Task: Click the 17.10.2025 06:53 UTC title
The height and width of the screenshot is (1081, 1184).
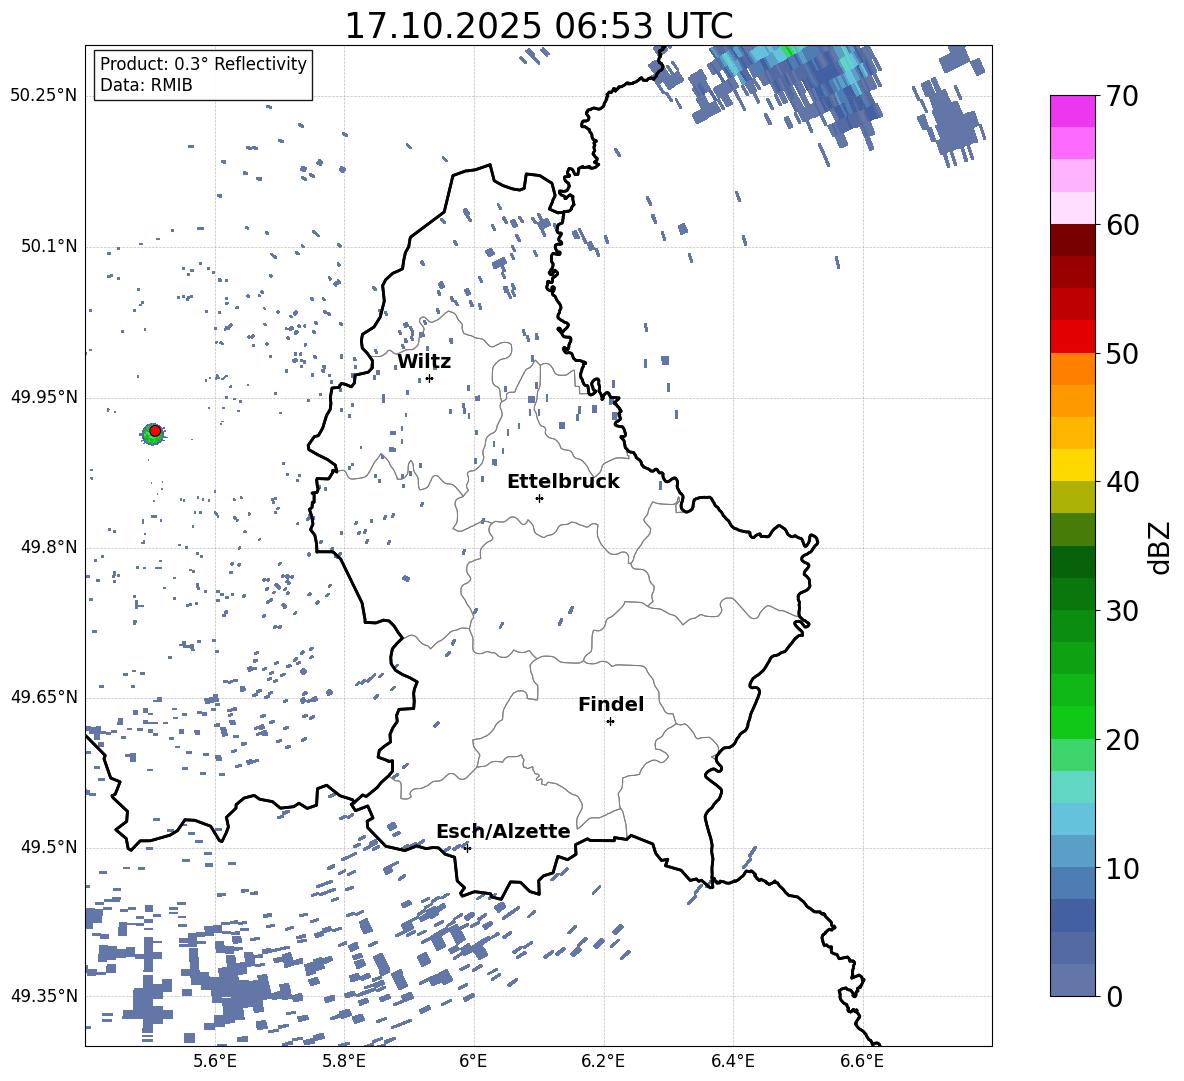Action: (x=538, y=26)
